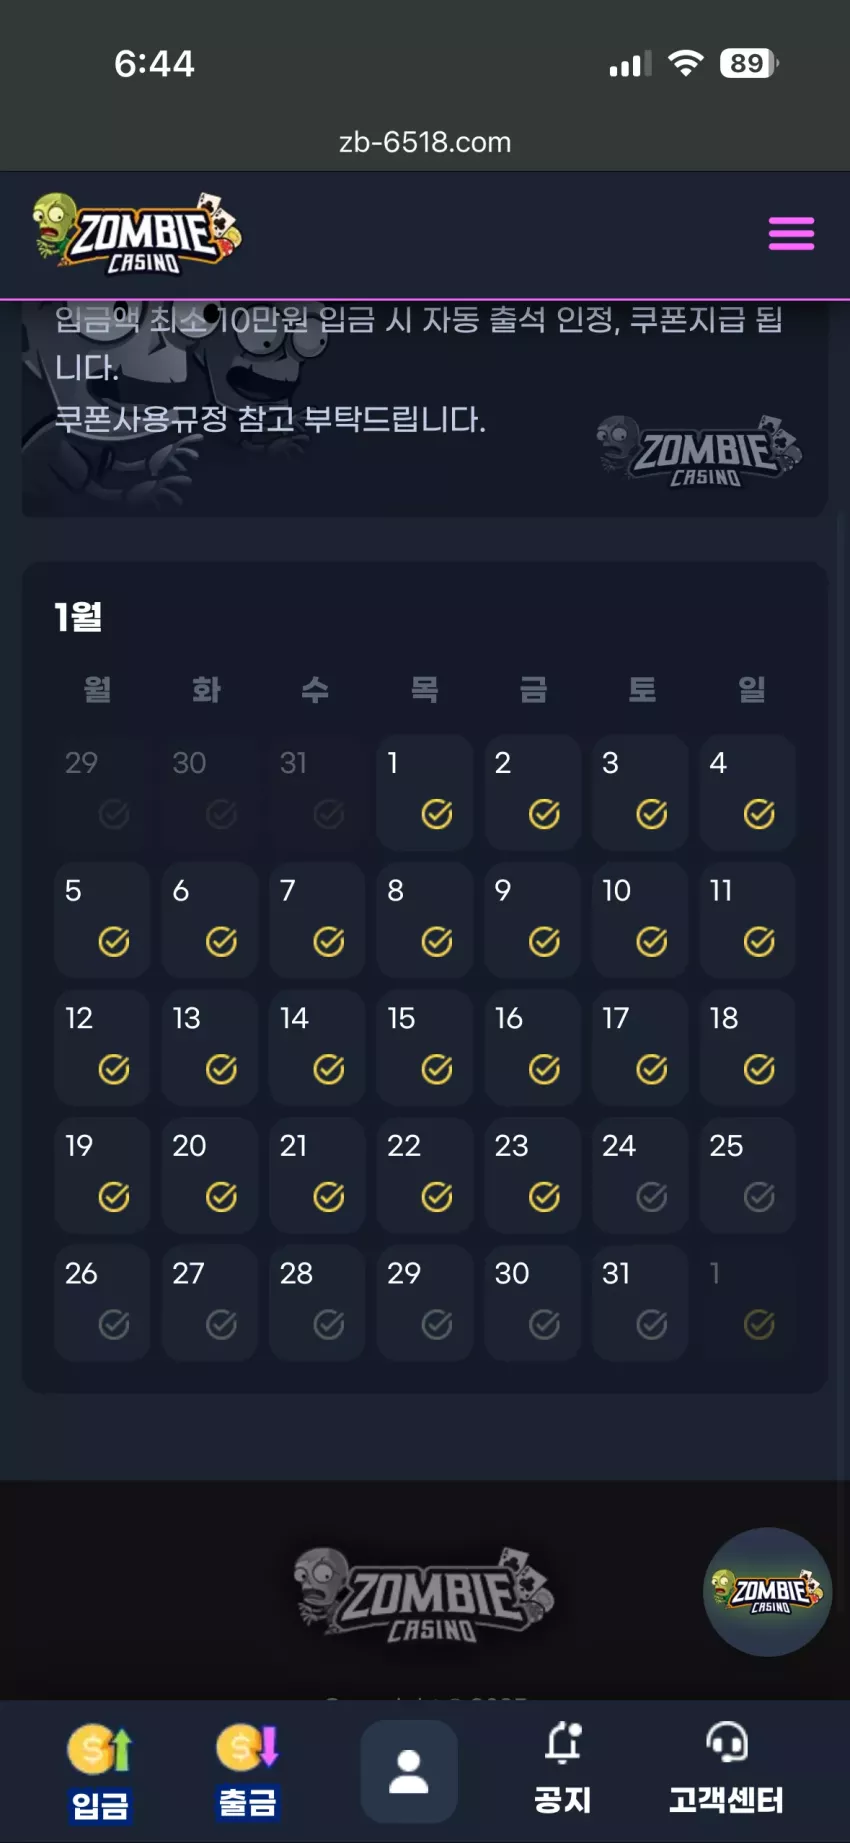Open the pink hamburger menu
The image size is (850, 1843).
[x=791, y=234]
